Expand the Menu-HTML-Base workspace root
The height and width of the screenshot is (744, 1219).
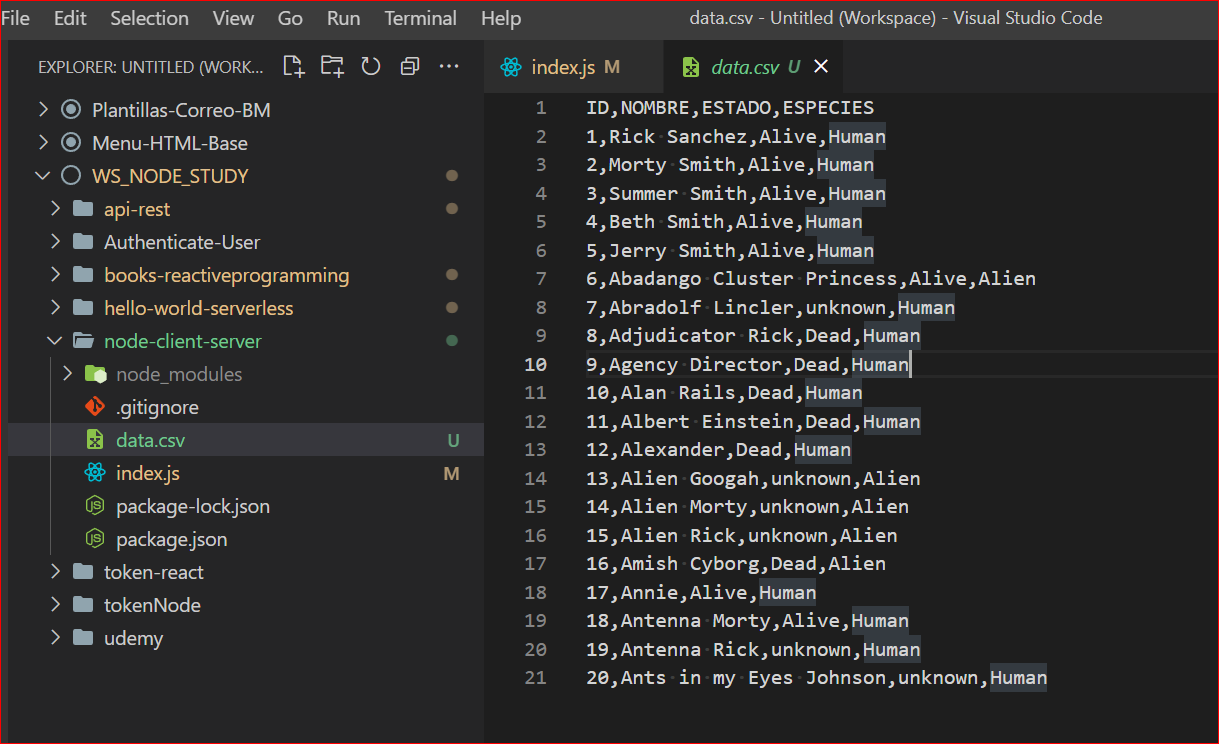[42, 143]
